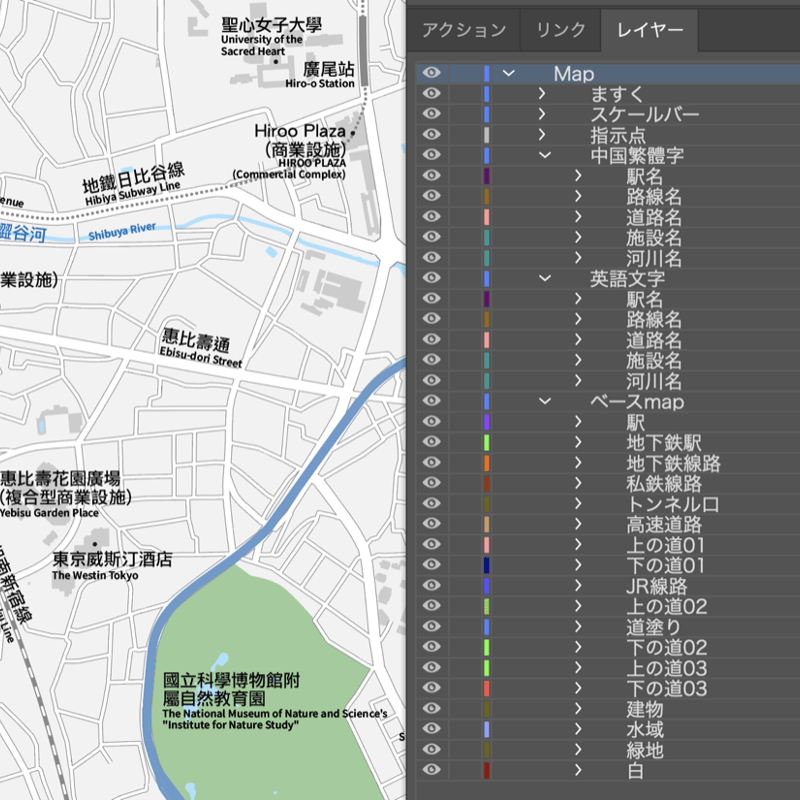Toggle visibility of 水域 layer
This screenshot has height=800, width=800.
pos(432,729)
